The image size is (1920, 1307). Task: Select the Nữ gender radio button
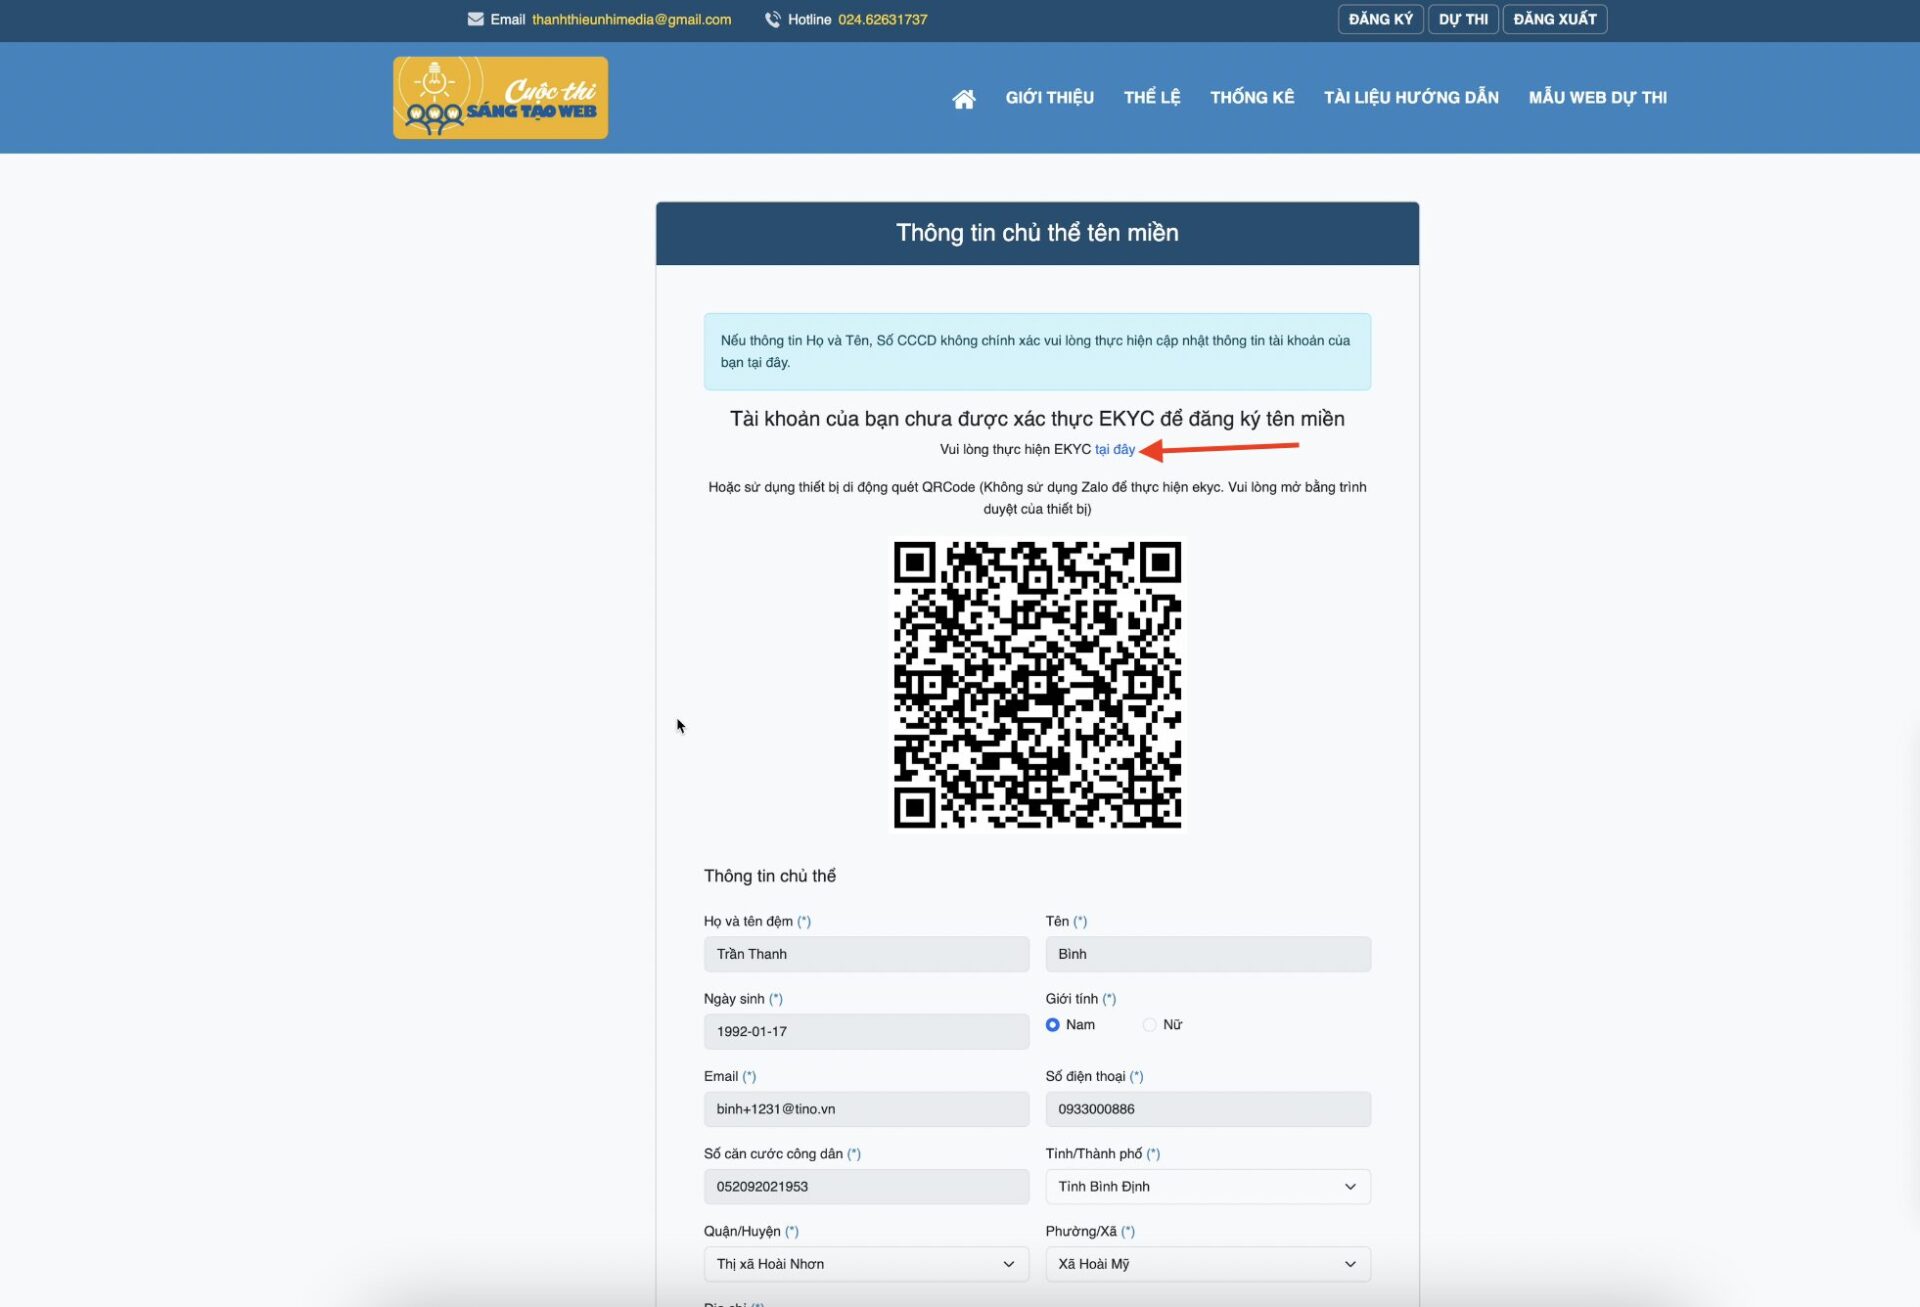pyautogui.click(x=1149, y=1025)
